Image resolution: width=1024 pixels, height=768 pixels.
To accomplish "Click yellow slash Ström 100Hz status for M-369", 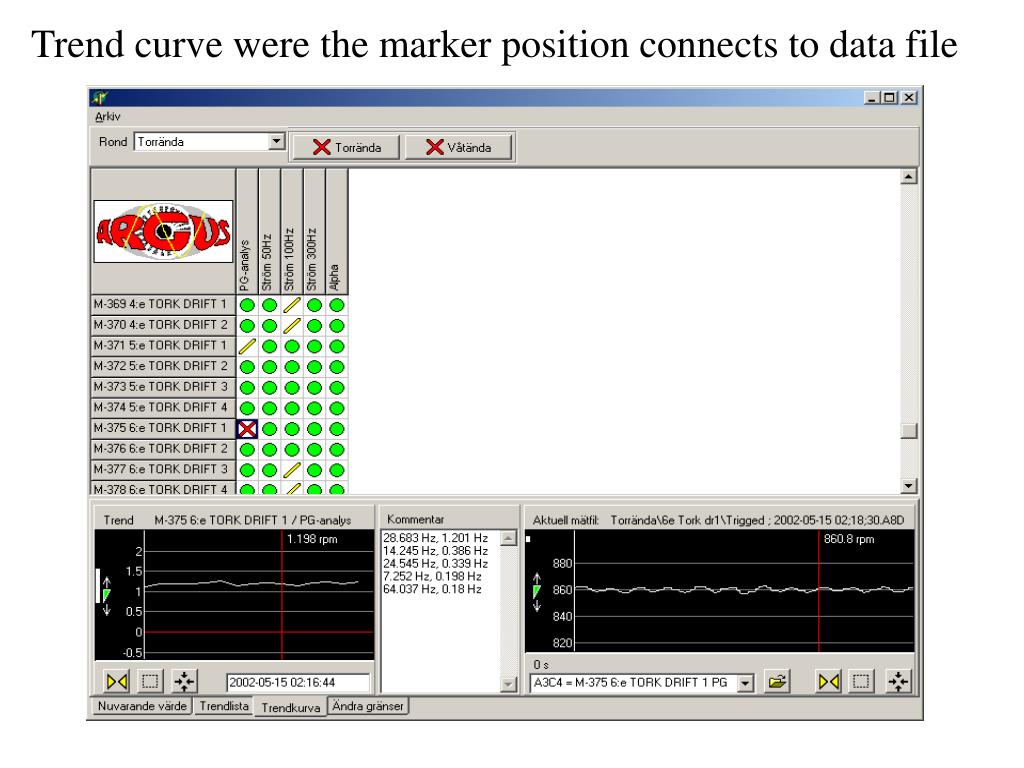I will pos(292,305).
